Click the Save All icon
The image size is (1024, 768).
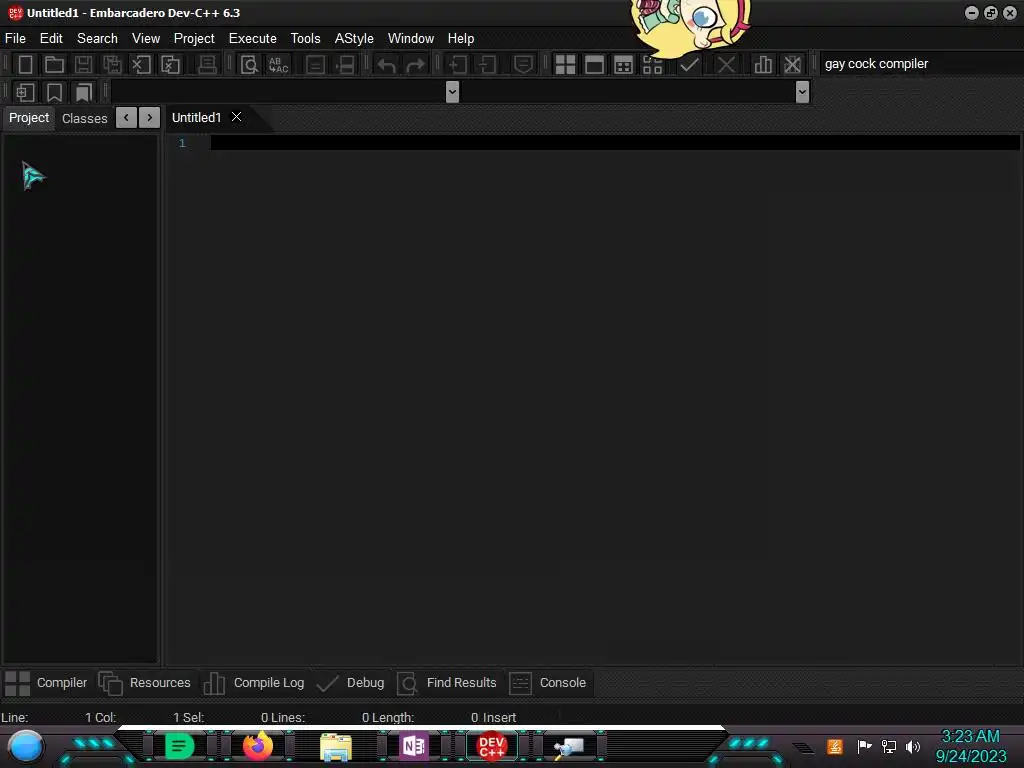click(112, 64)
